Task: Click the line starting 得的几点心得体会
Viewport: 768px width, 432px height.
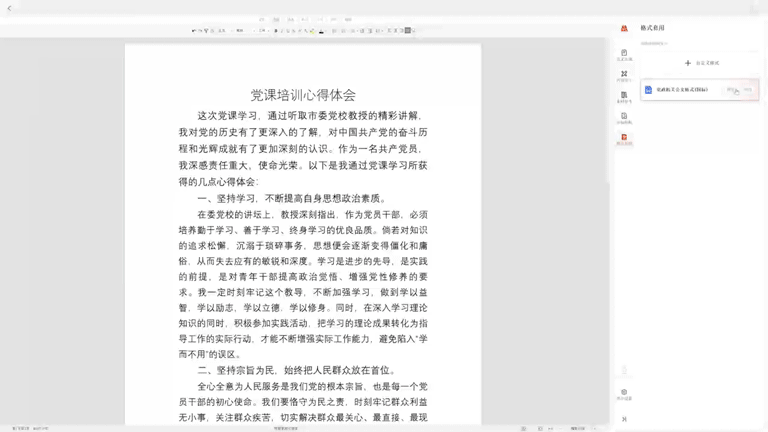Action: [x=219, y=182]
